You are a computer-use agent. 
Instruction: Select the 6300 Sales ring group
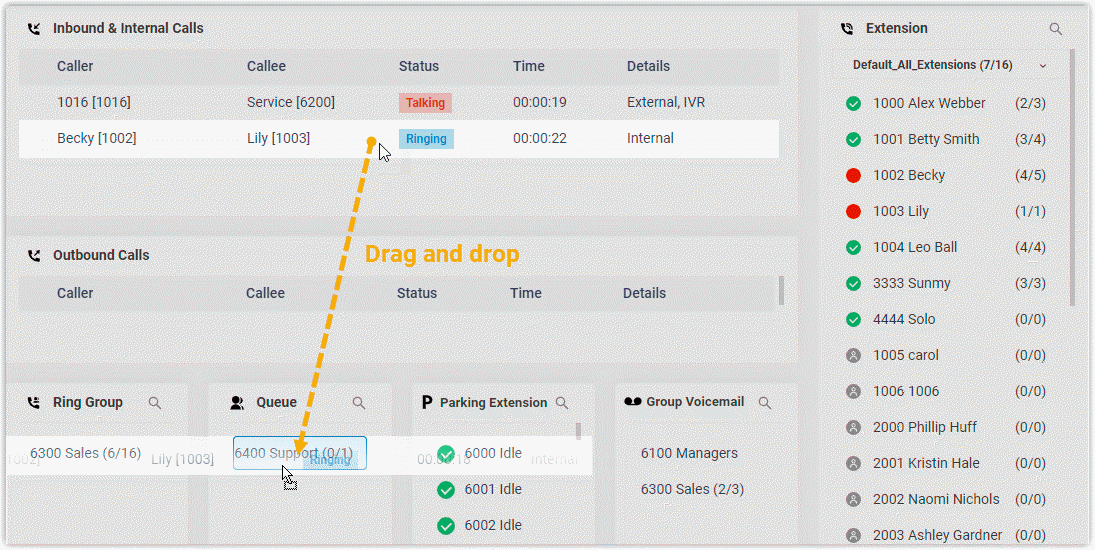[x=84, y=453]
